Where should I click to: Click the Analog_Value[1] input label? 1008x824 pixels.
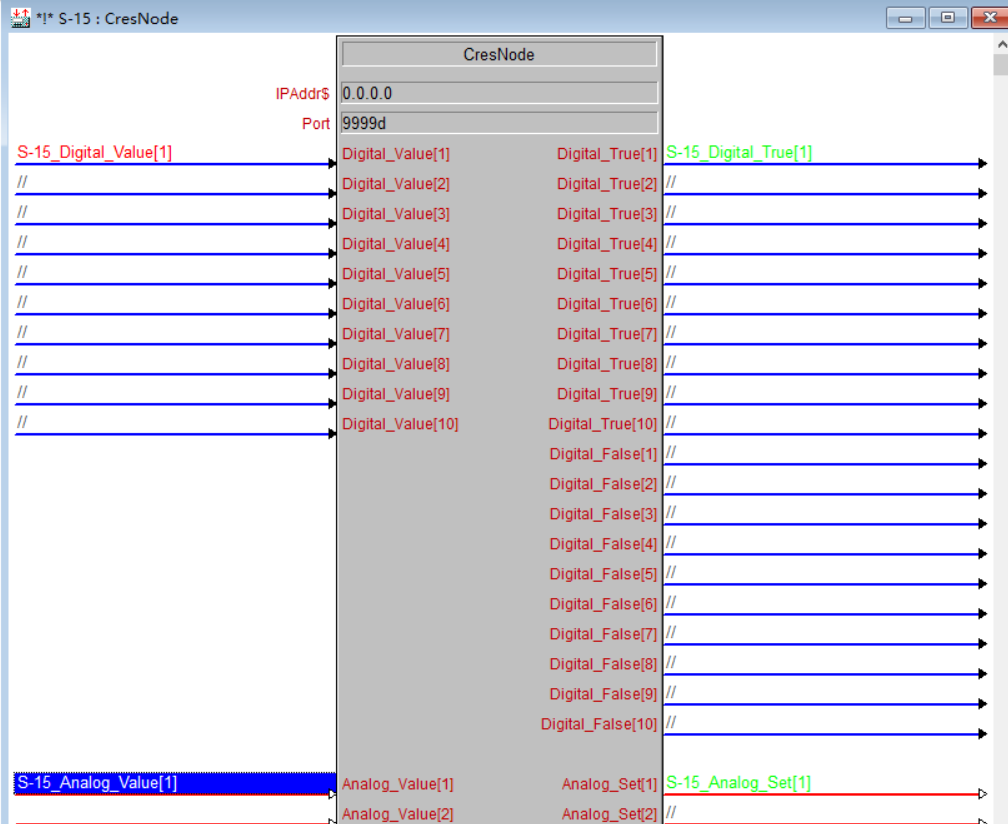[x=398, y=784]
